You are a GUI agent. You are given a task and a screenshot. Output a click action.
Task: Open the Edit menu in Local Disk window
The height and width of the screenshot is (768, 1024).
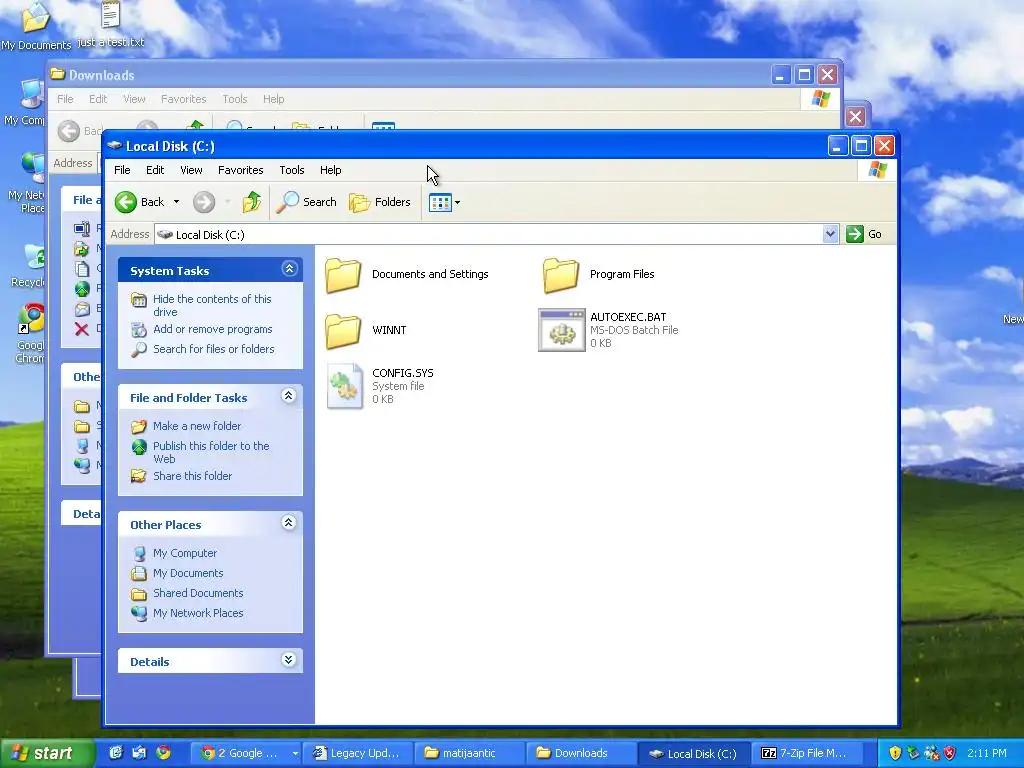[x=155, y=170]
